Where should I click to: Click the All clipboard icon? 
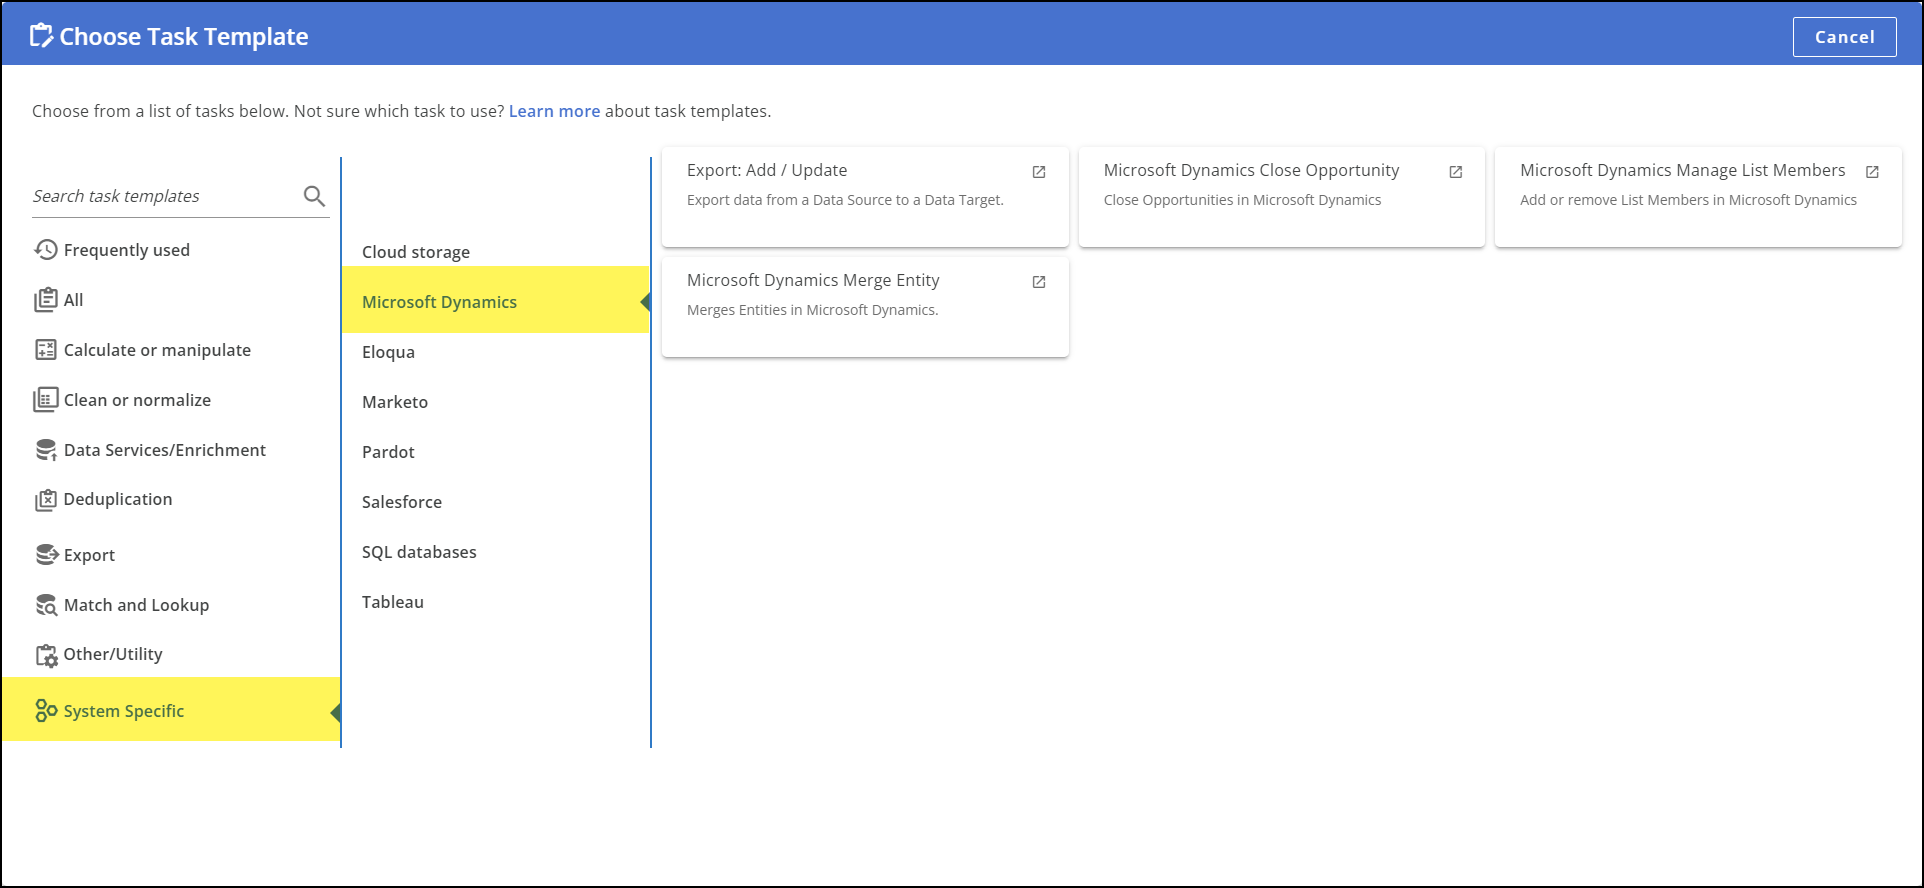click(46, 300)
